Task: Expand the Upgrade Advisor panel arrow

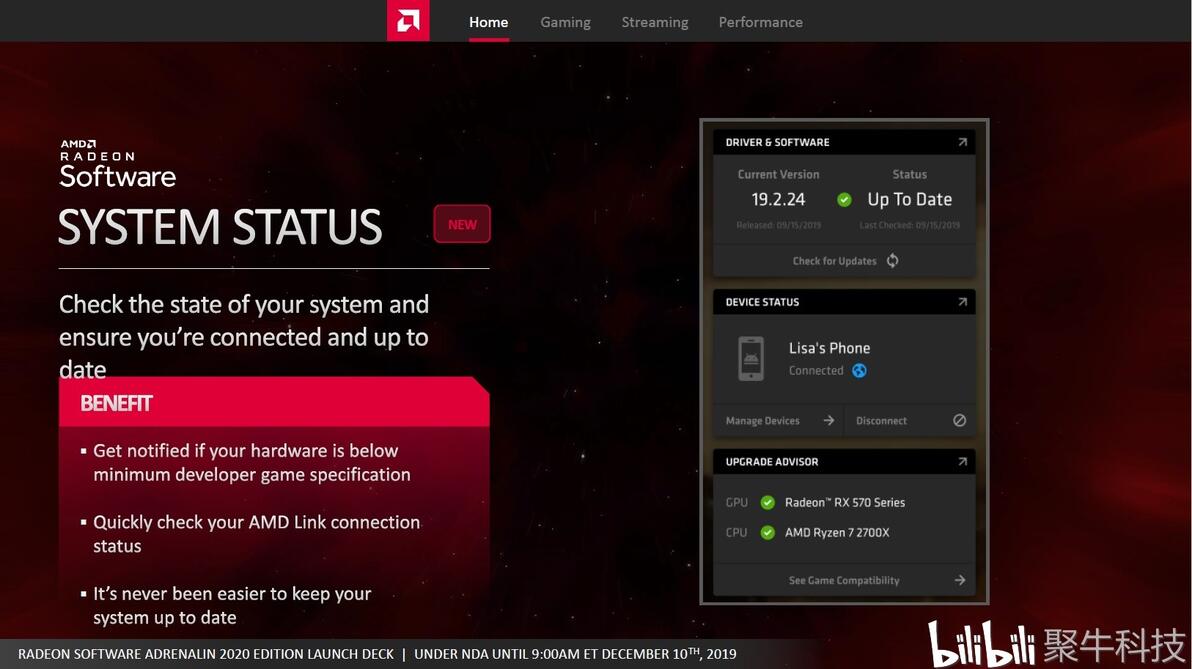Action: [x=962, y=461]
